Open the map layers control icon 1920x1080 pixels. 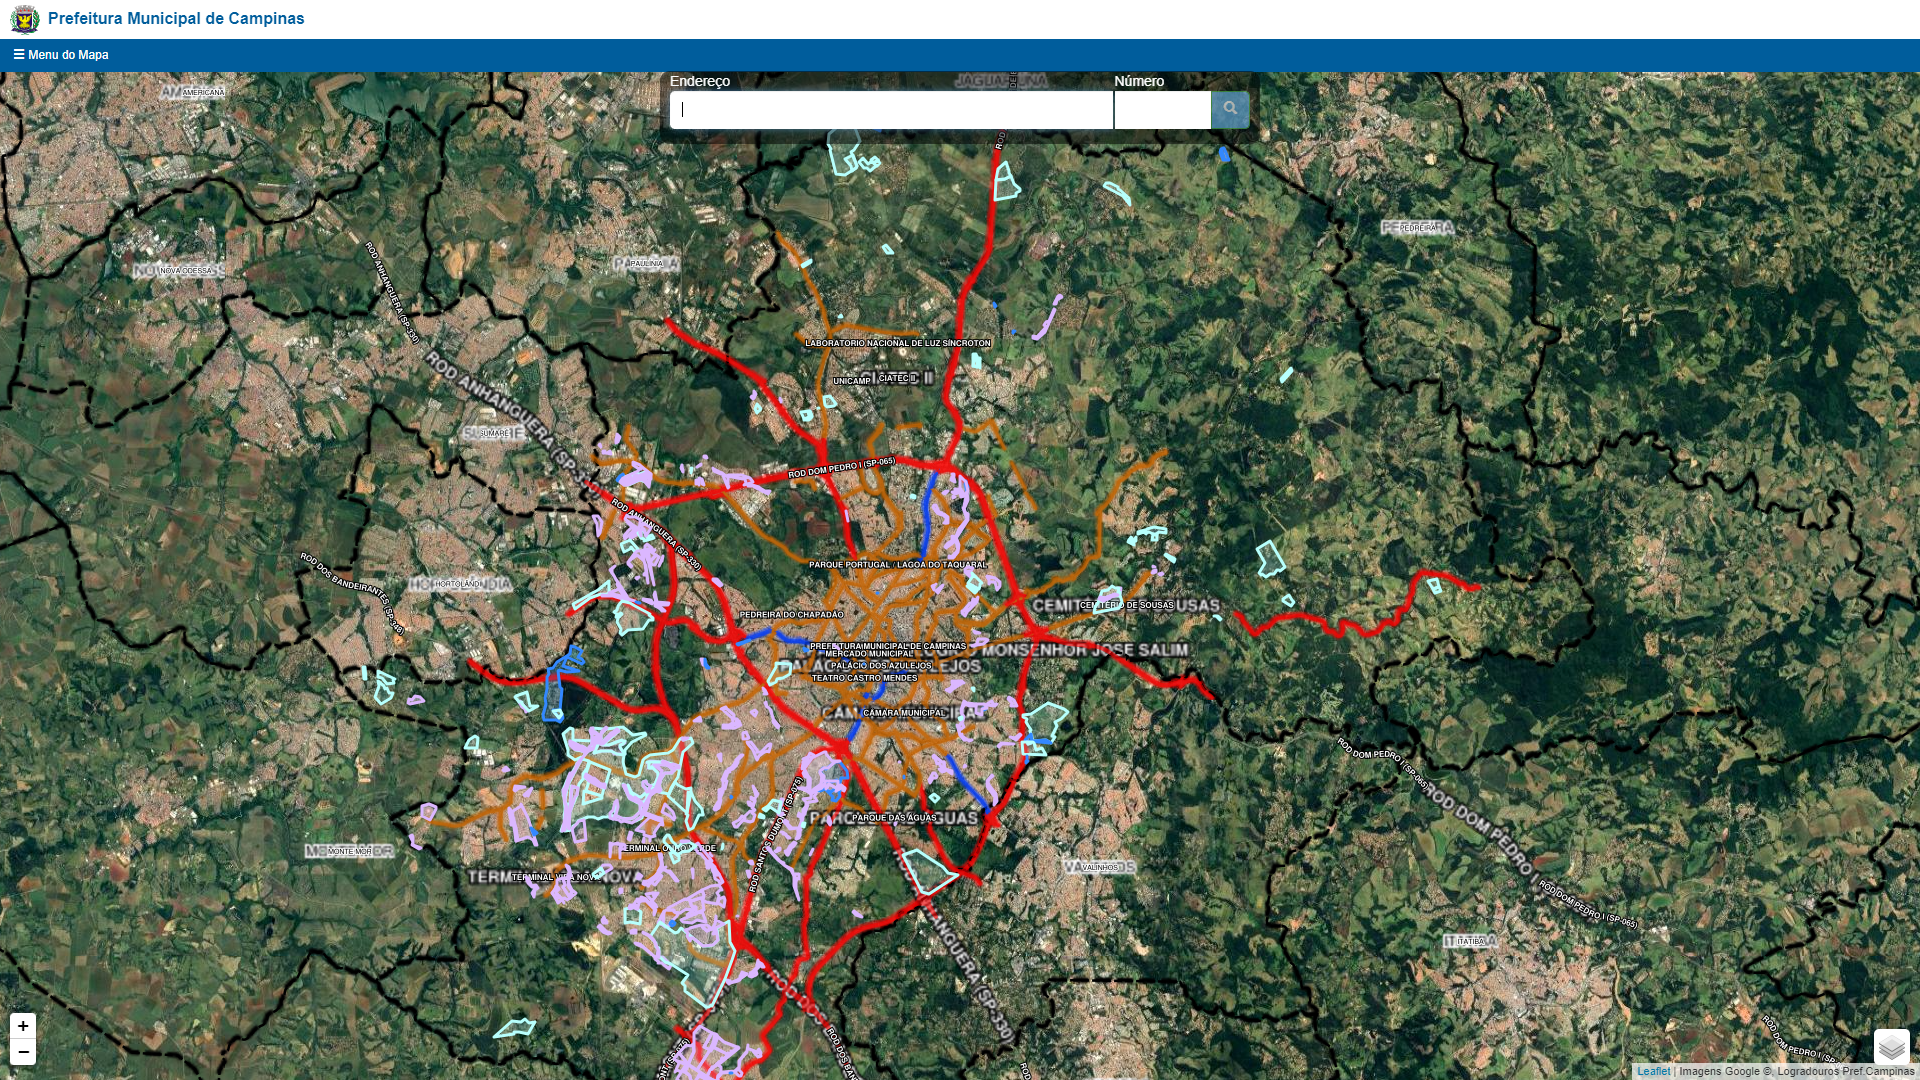[x=1891, y=1047]
